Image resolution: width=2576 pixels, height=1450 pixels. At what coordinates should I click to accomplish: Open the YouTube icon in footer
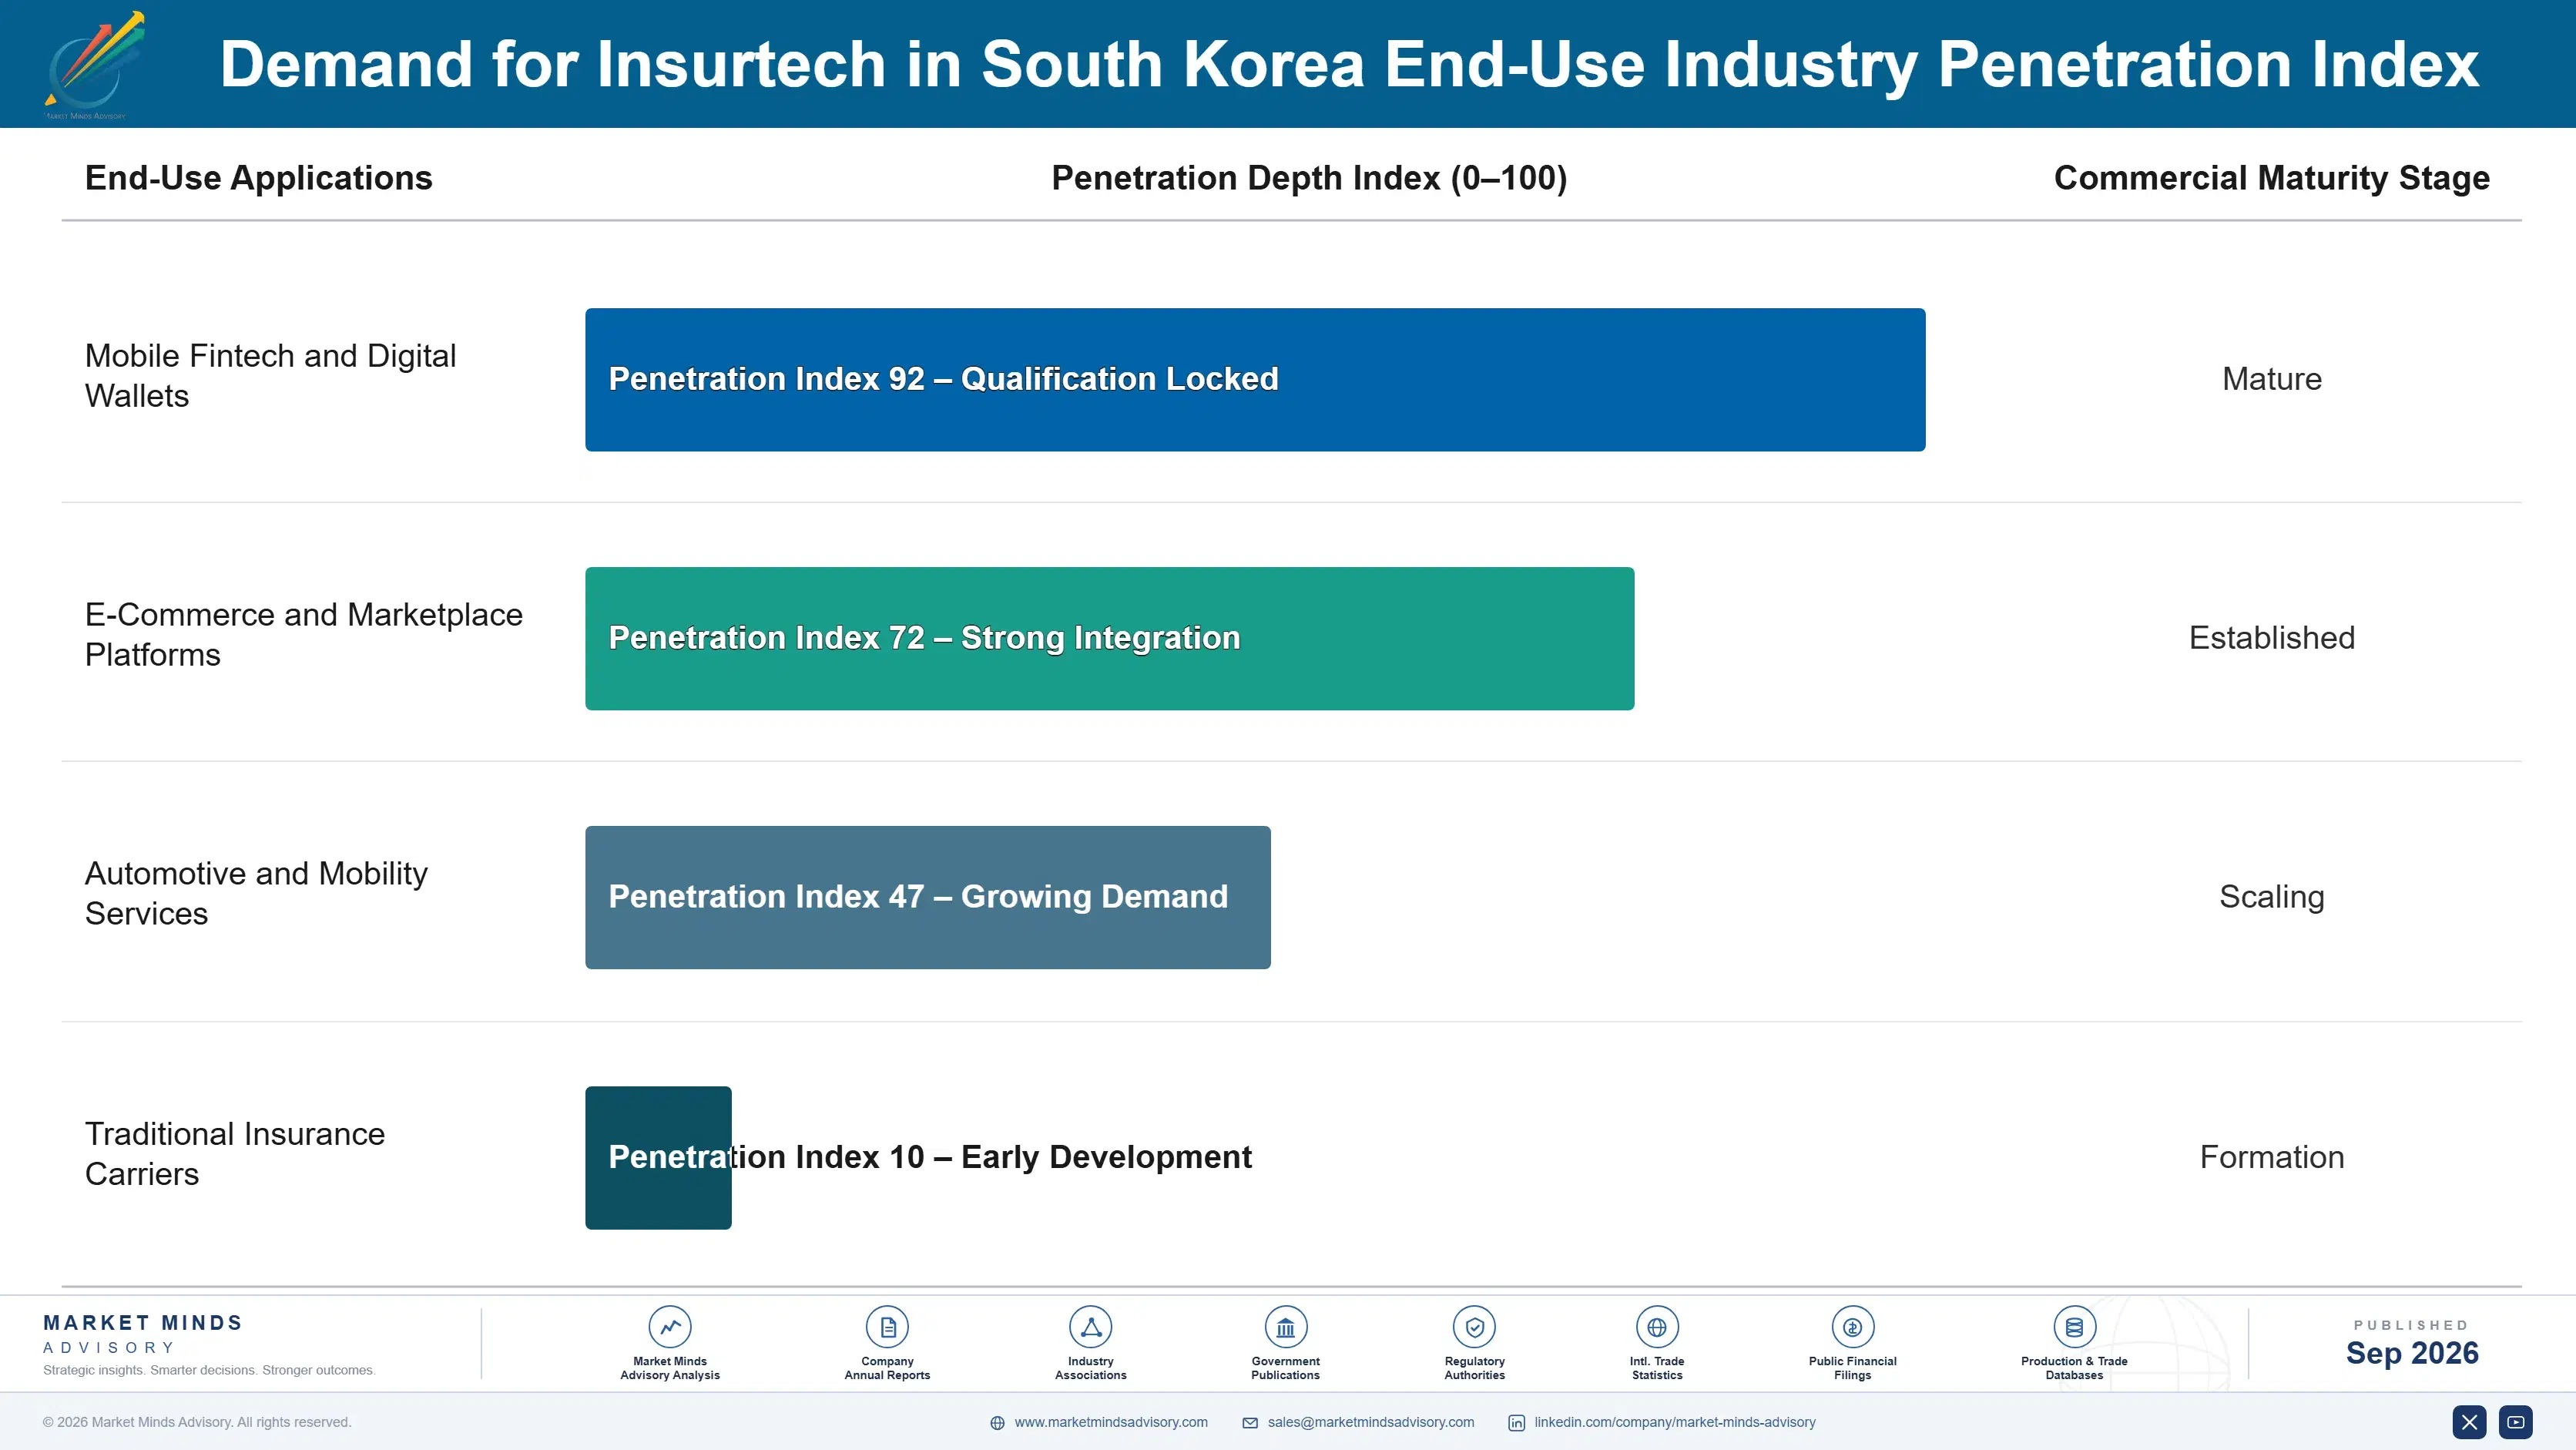click(x=2516, y=1422)
